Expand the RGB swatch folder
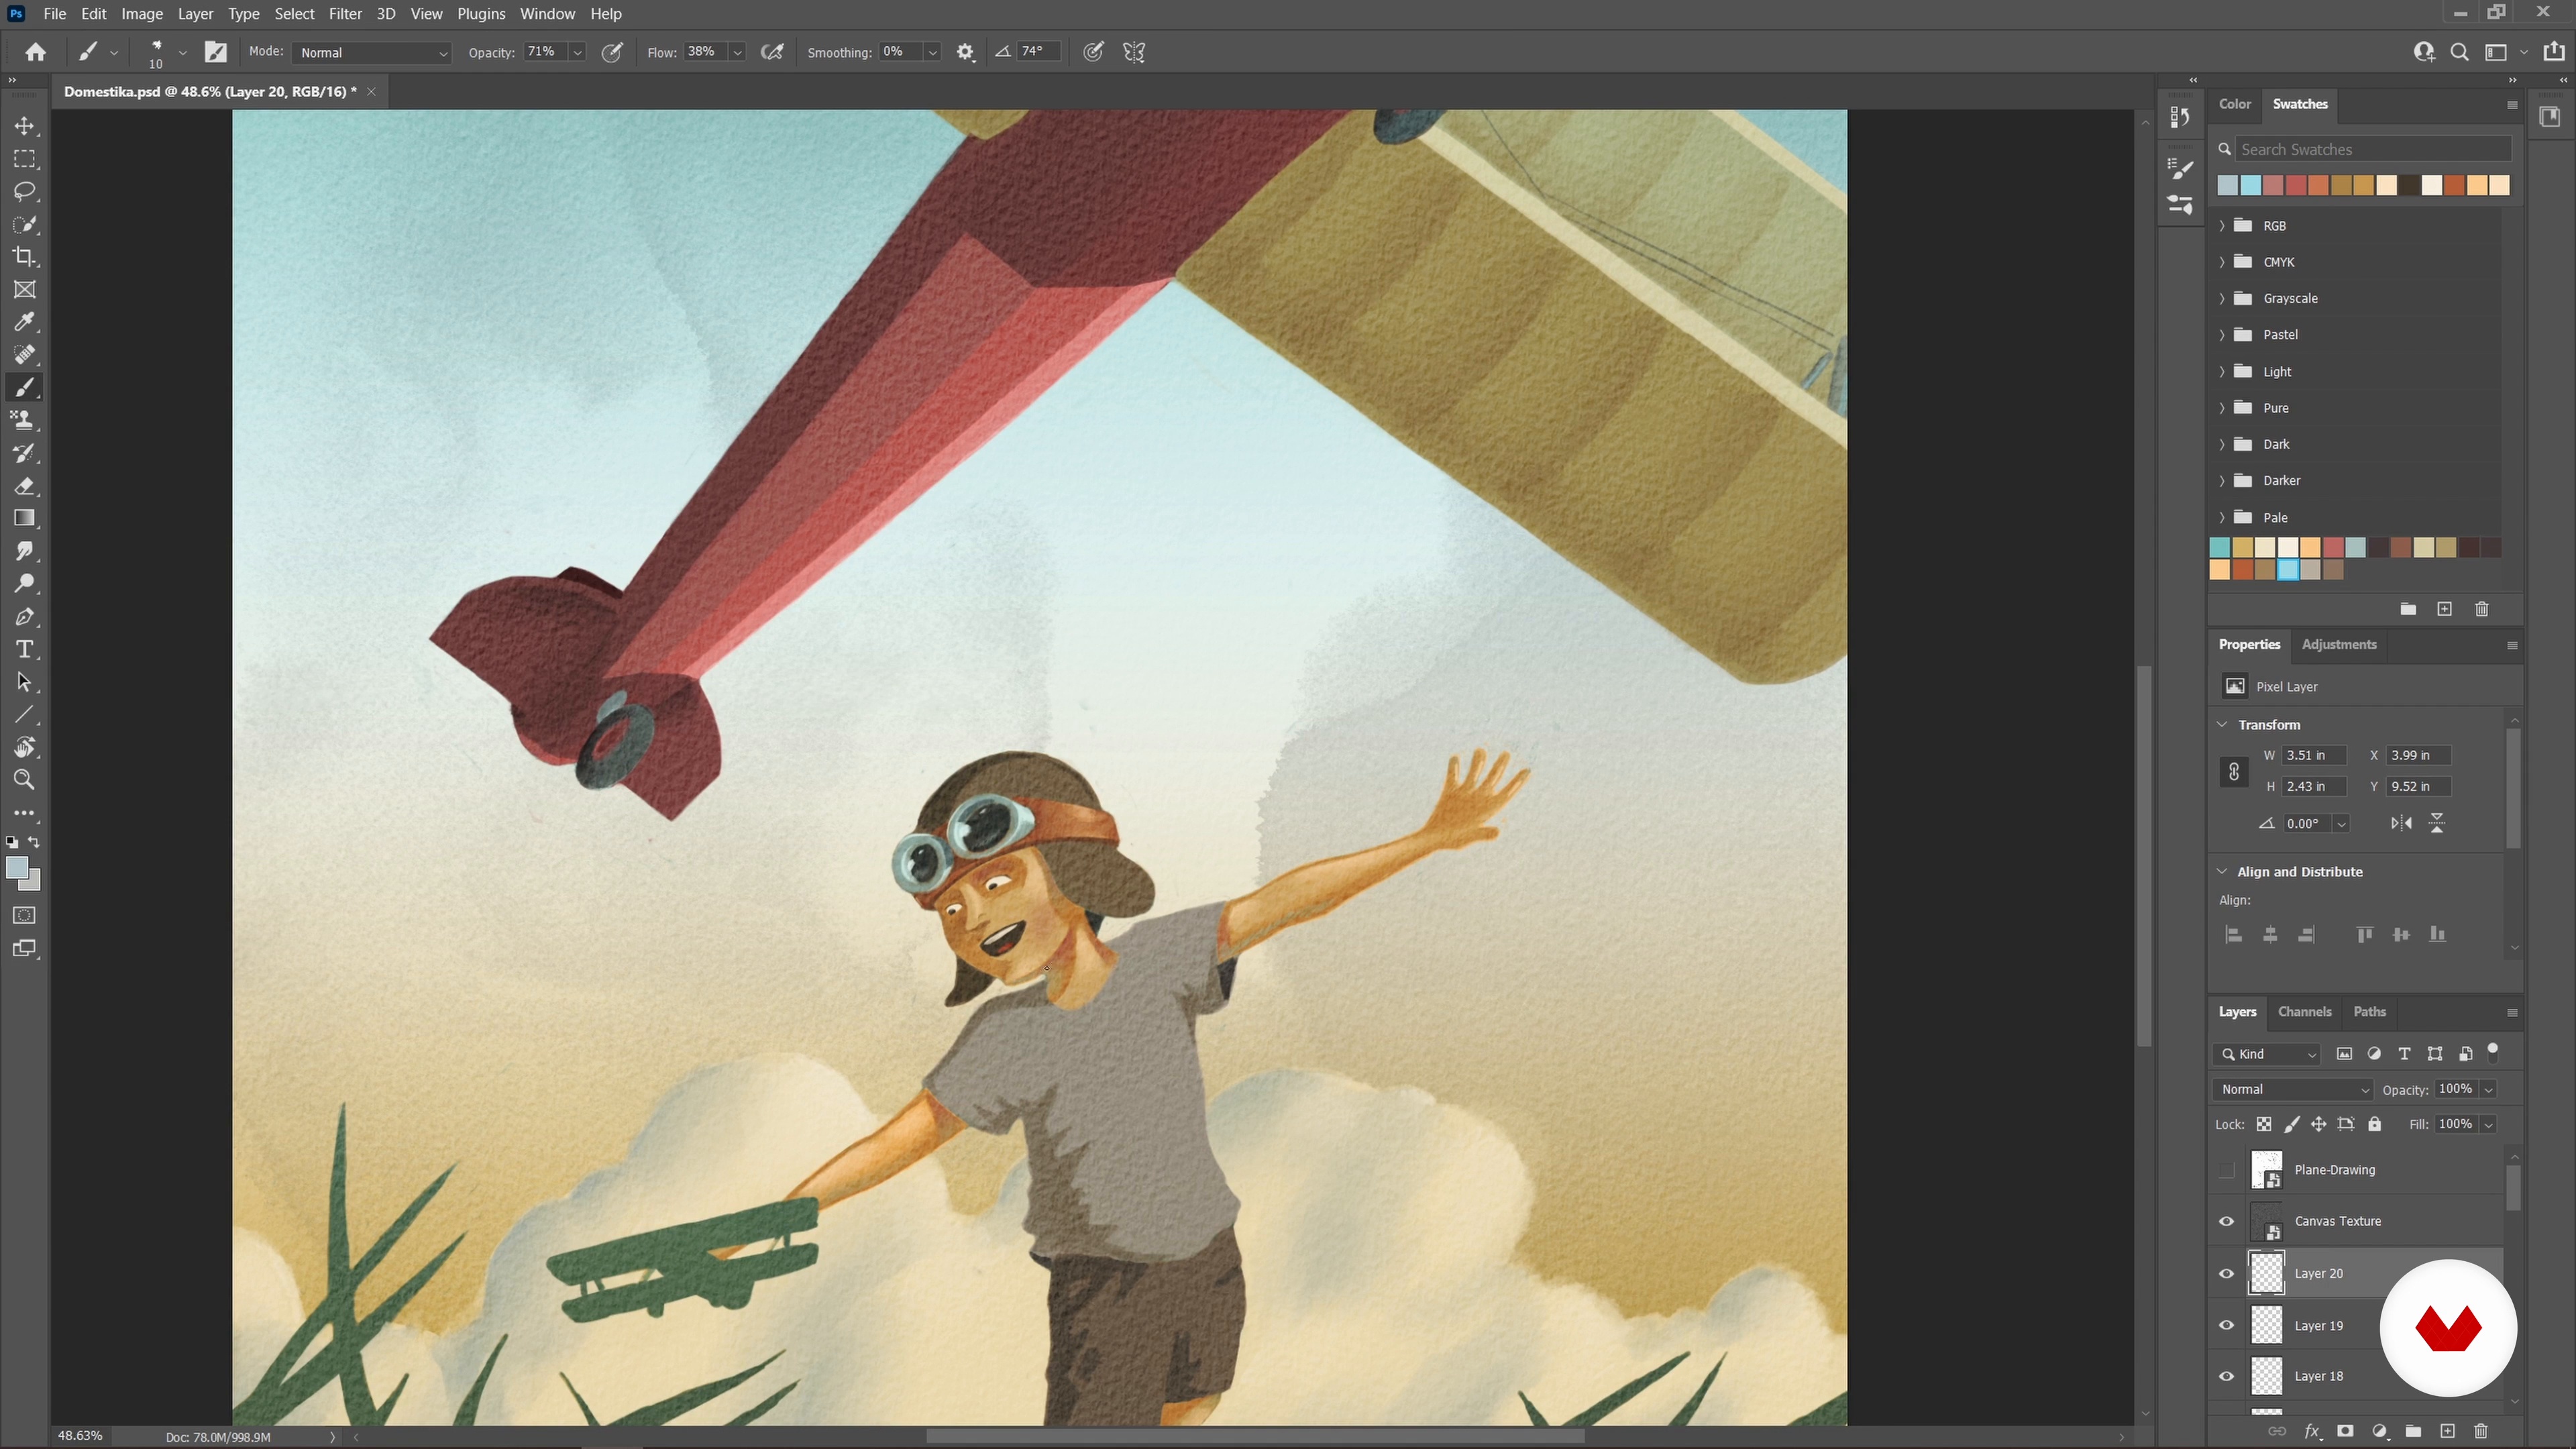 pos(2223,226)
